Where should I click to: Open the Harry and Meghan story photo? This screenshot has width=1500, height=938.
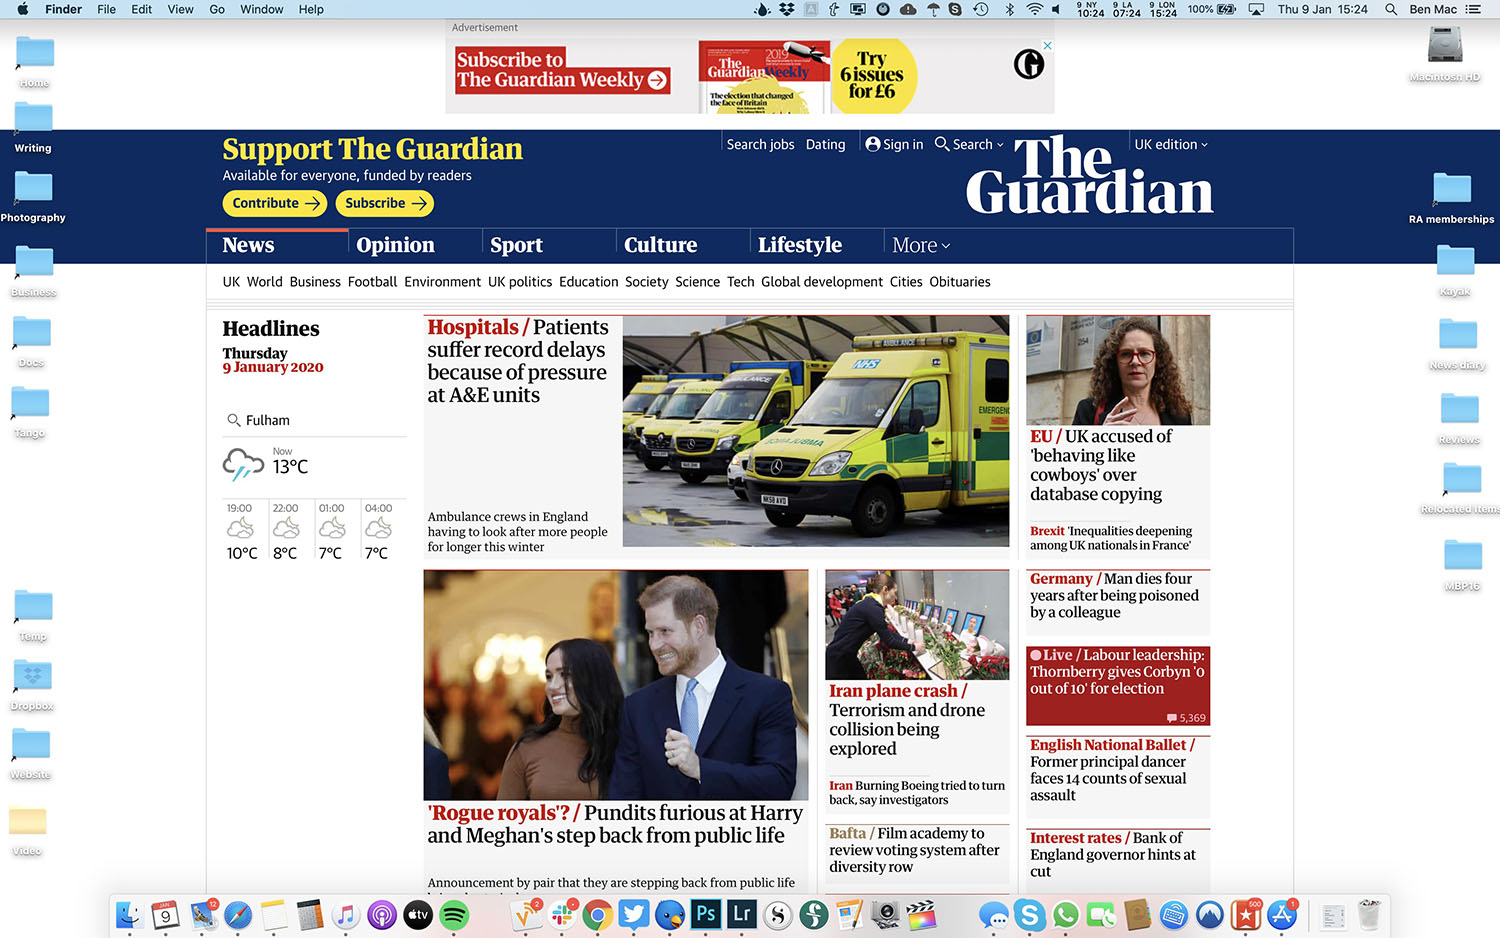(615, 685)
